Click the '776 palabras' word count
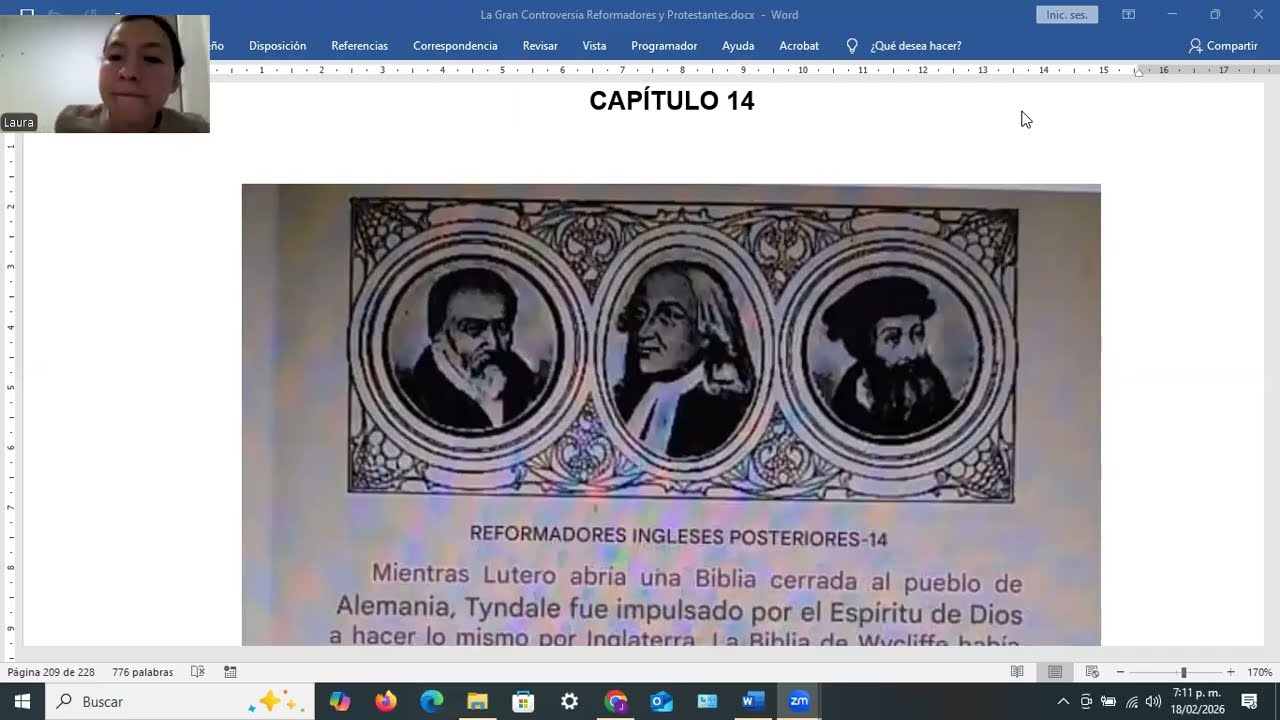Screen dimensions: 1280x720 pos(142,672)
